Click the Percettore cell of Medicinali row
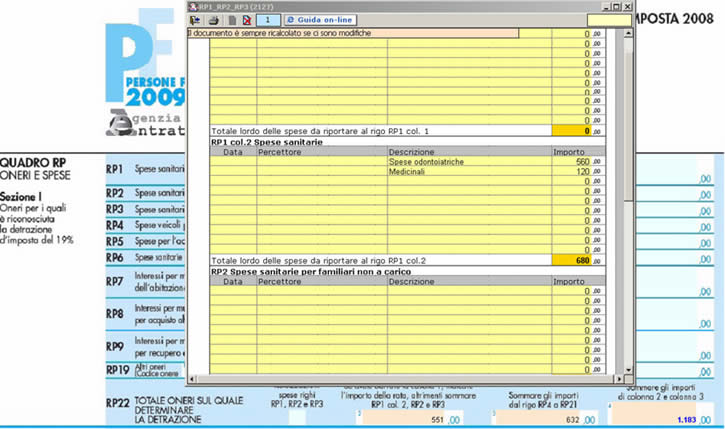Screen dimensions: 725x429 pos(321,172)
